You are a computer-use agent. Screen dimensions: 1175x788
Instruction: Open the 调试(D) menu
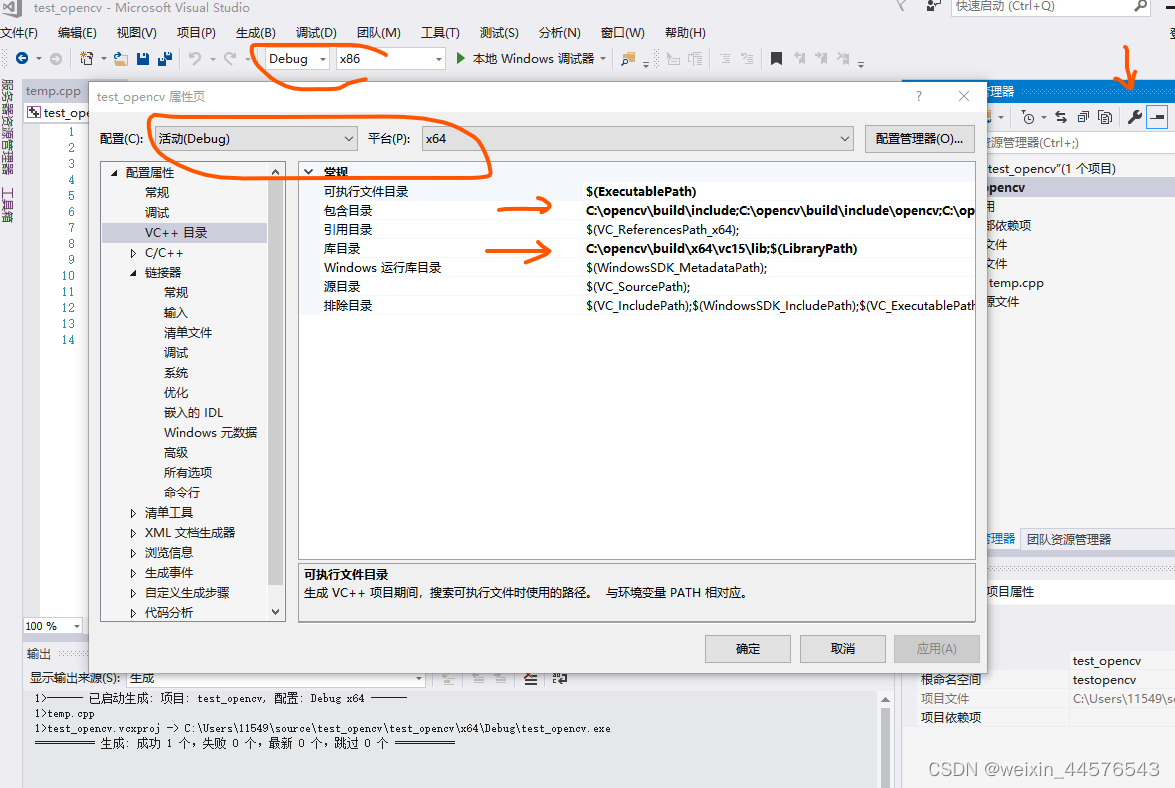coord(316,33)
